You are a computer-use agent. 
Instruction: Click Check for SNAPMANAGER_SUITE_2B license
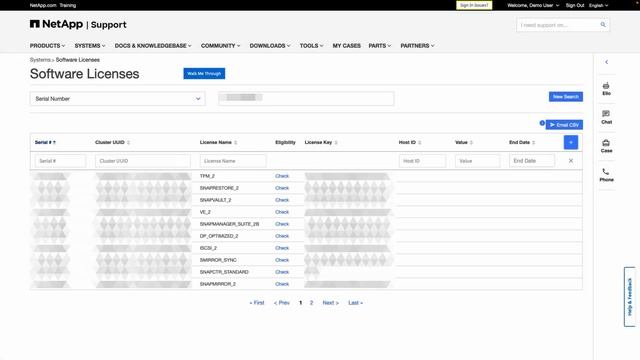[x=282, y=224]
